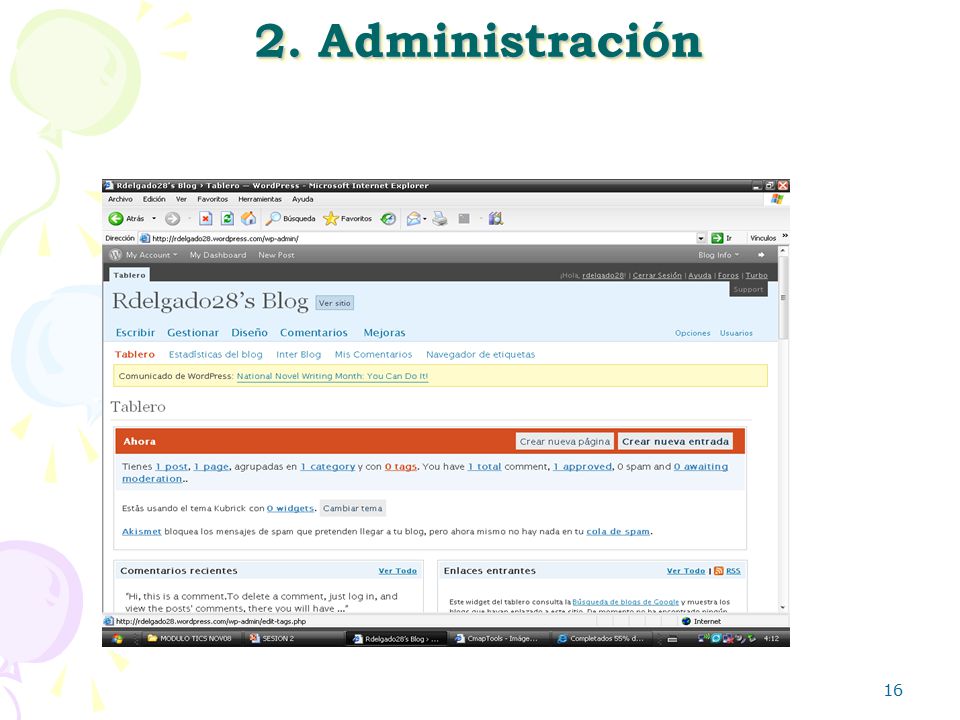The image size is (960, 720).
Task: Select the Diseño tab
Action: [x=249, y=332]
